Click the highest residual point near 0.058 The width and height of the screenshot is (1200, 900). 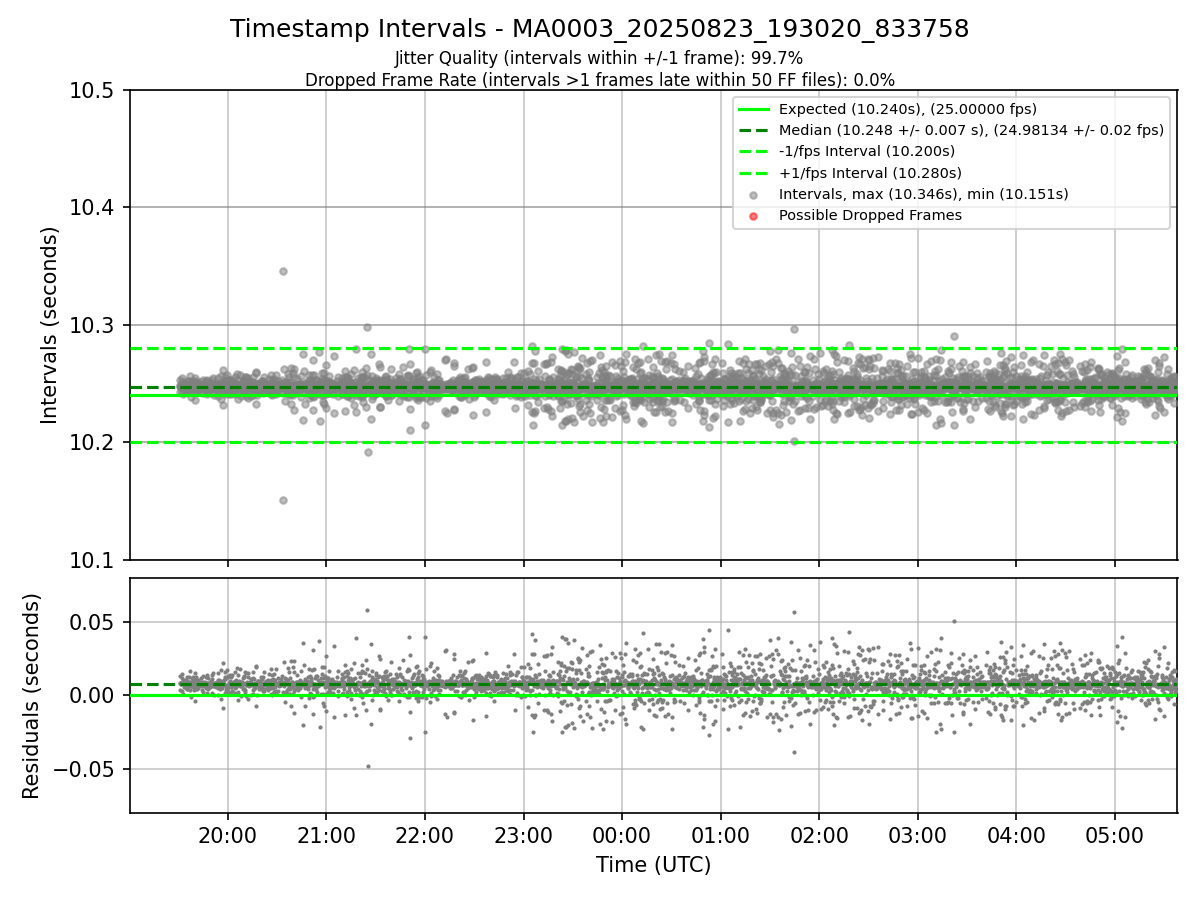tap(367, 610)
